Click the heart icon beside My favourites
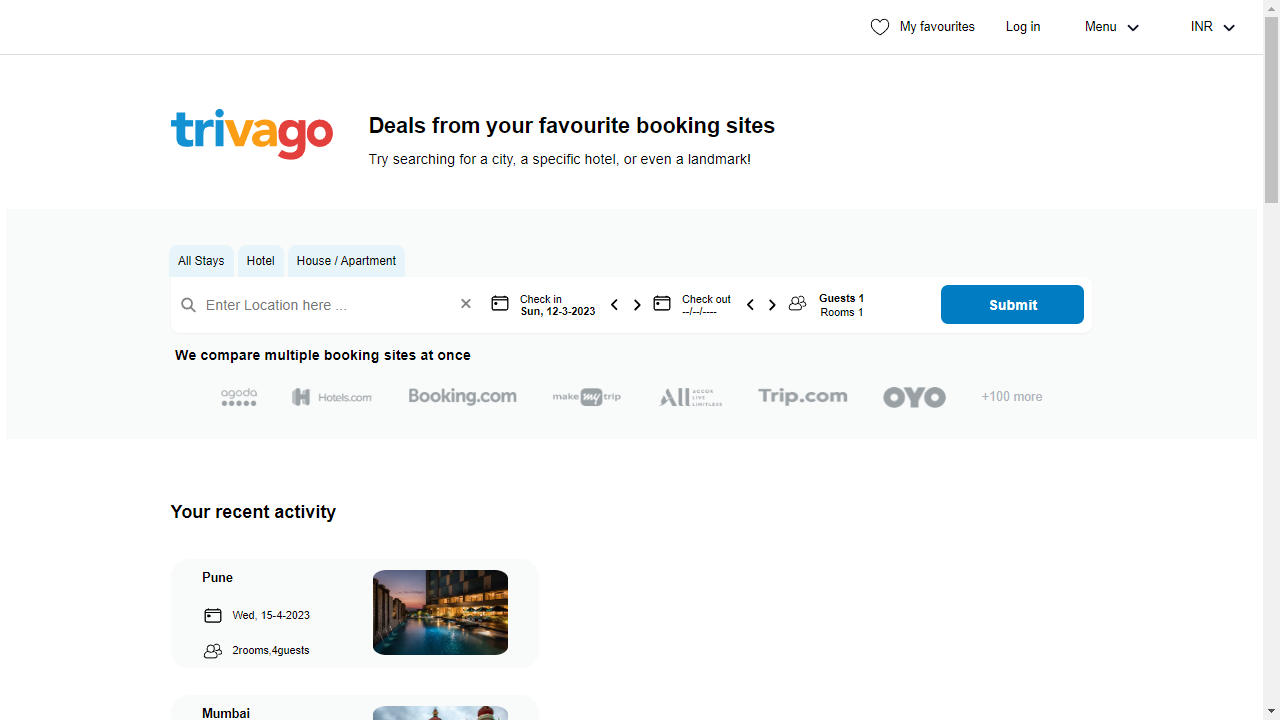 880,27
